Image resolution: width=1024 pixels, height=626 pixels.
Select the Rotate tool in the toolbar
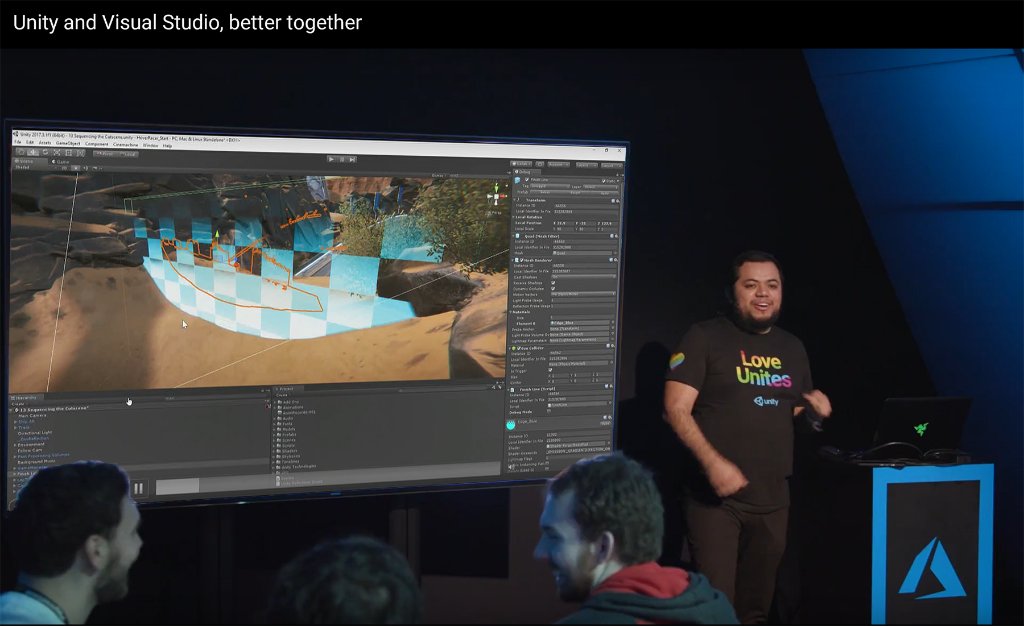[x=44, y=154]
